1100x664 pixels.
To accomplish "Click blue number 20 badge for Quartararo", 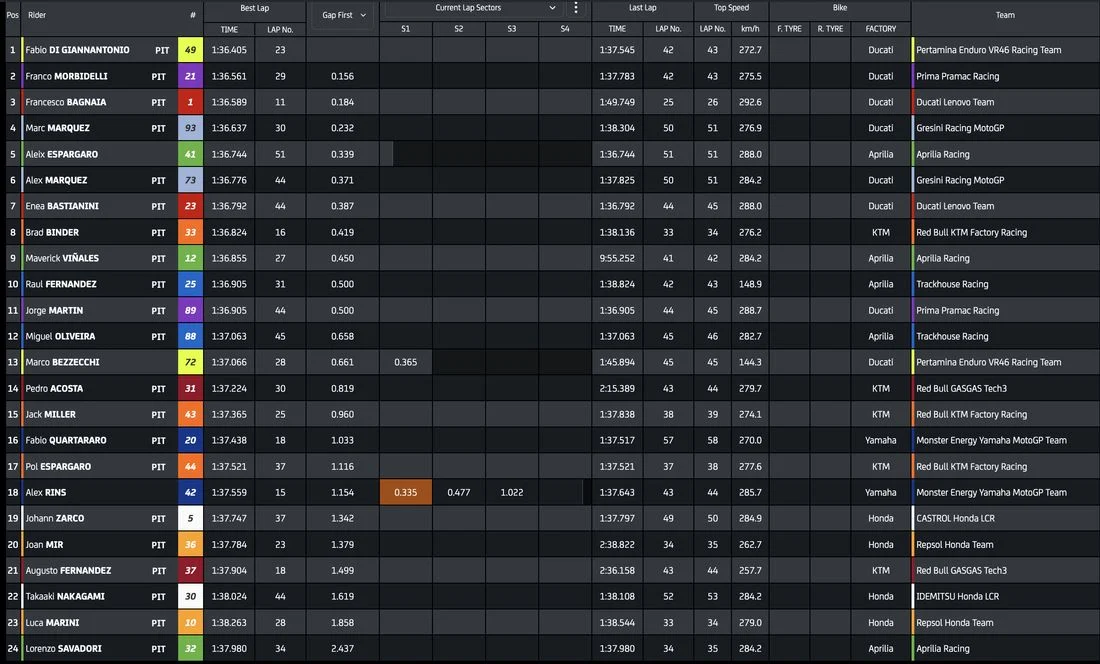I will tap(190, 440).
